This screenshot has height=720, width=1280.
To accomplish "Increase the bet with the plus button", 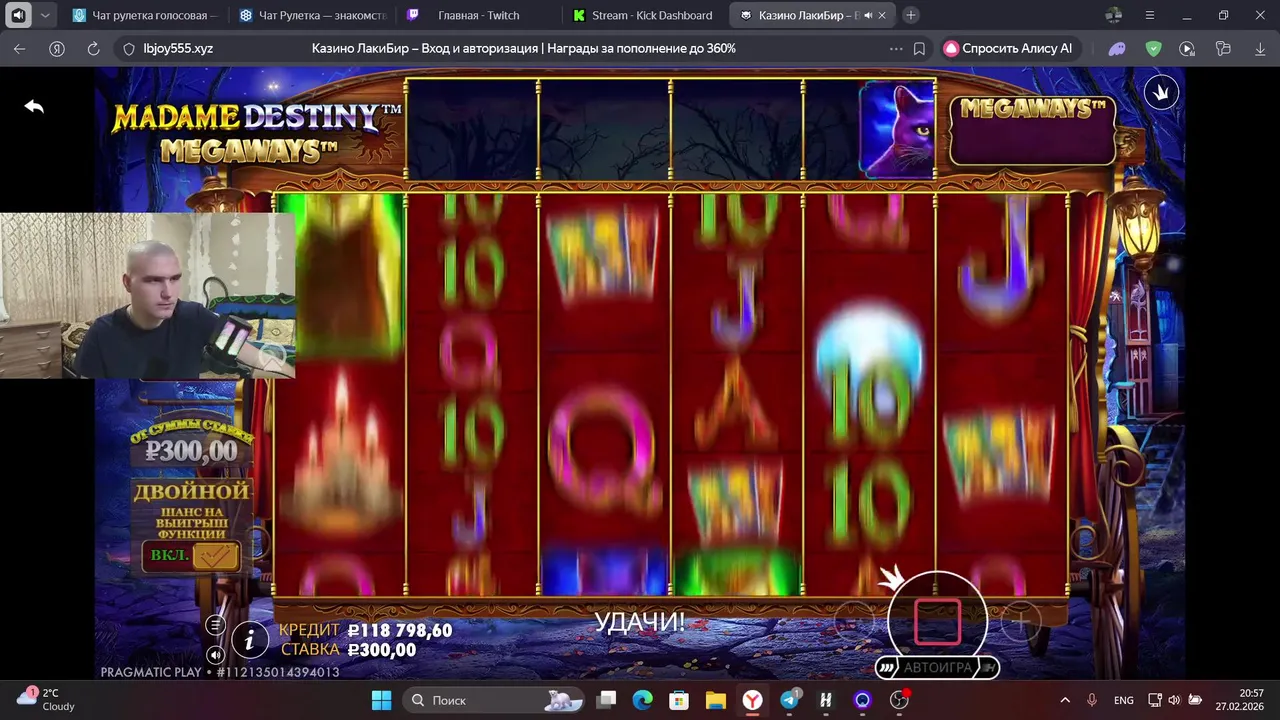I will coord(1020,622).
